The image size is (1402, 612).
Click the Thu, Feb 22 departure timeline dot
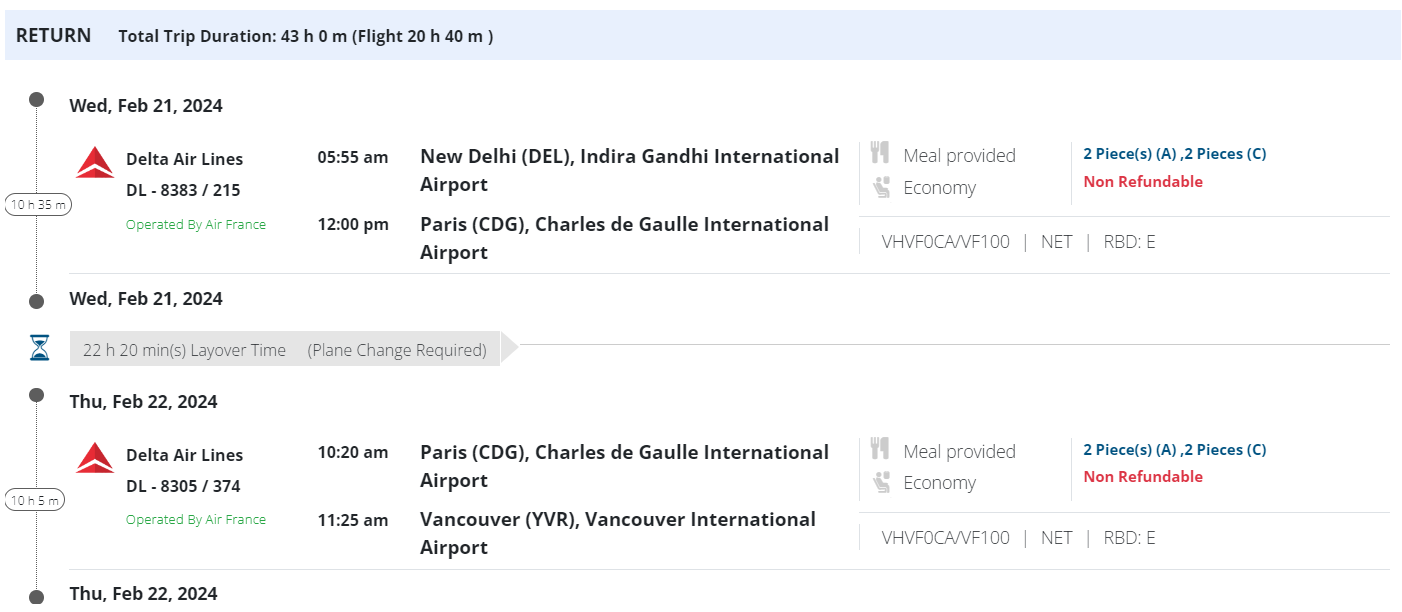[x=37, y=395]
